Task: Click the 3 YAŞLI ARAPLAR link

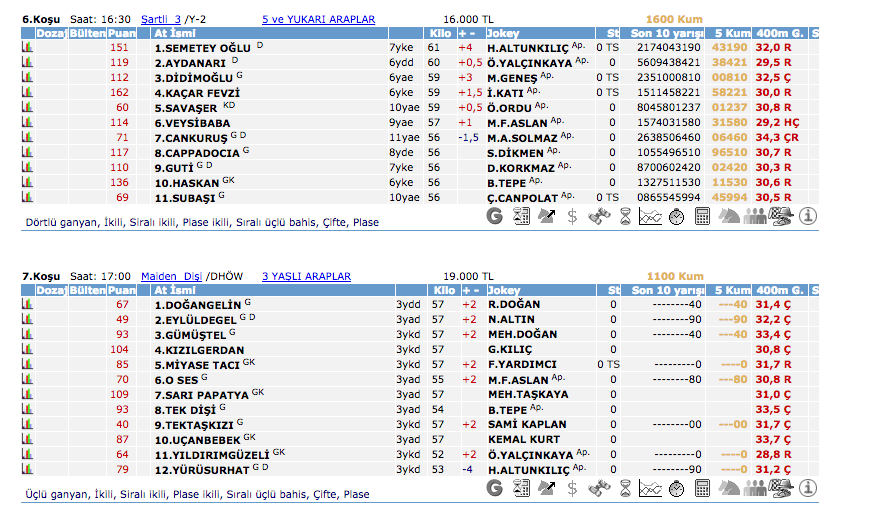Action: [x=306, y=276]
